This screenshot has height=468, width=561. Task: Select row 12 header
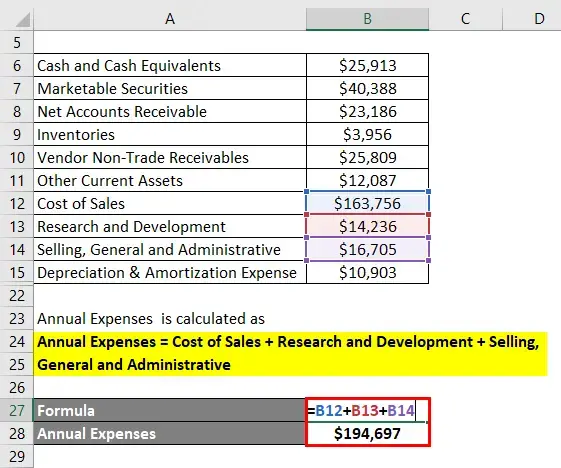[17, 204]
